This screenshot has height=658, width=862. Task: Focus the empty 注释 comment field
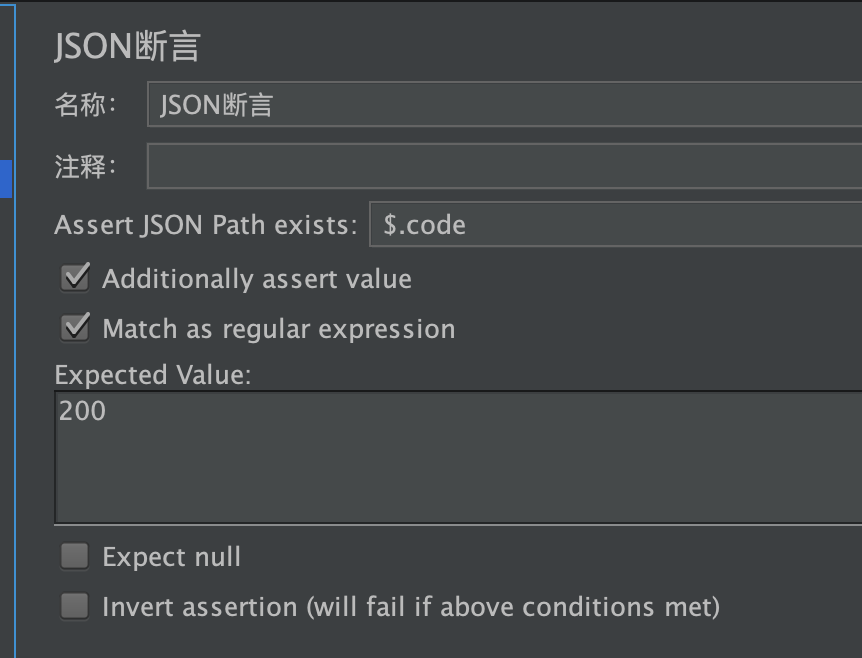(505, 165)
